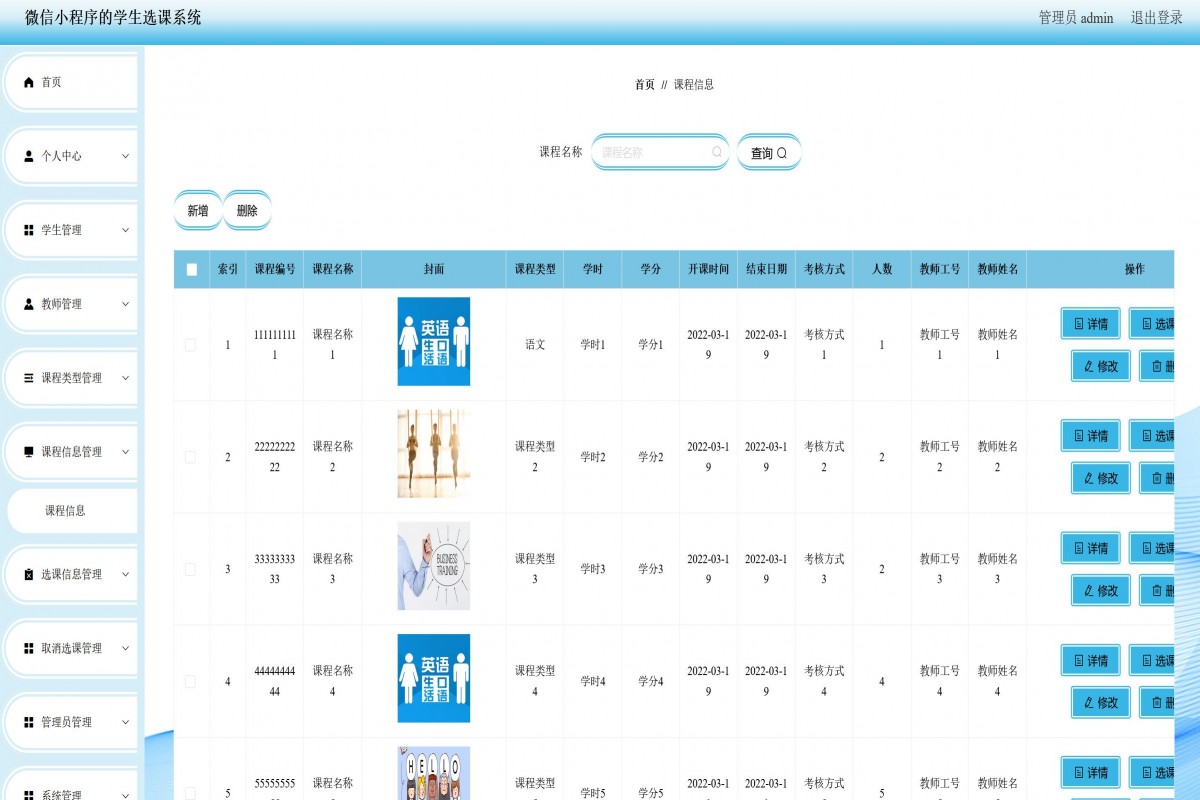
Task: Expand the 取消选课管理 chevron
Action: [x=125, y=648]
